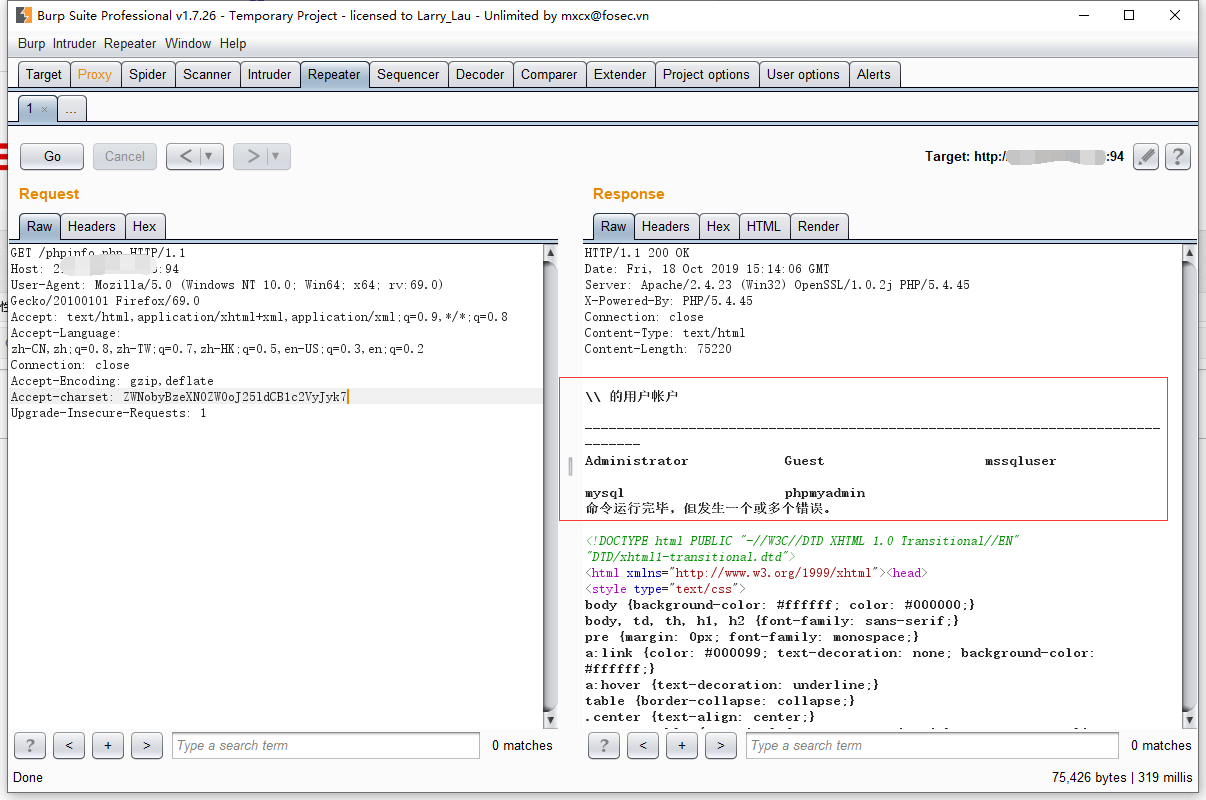Viewport: 1206px width, 800px height.
Task: Open the Project options tab
Action: pos(706,74)
